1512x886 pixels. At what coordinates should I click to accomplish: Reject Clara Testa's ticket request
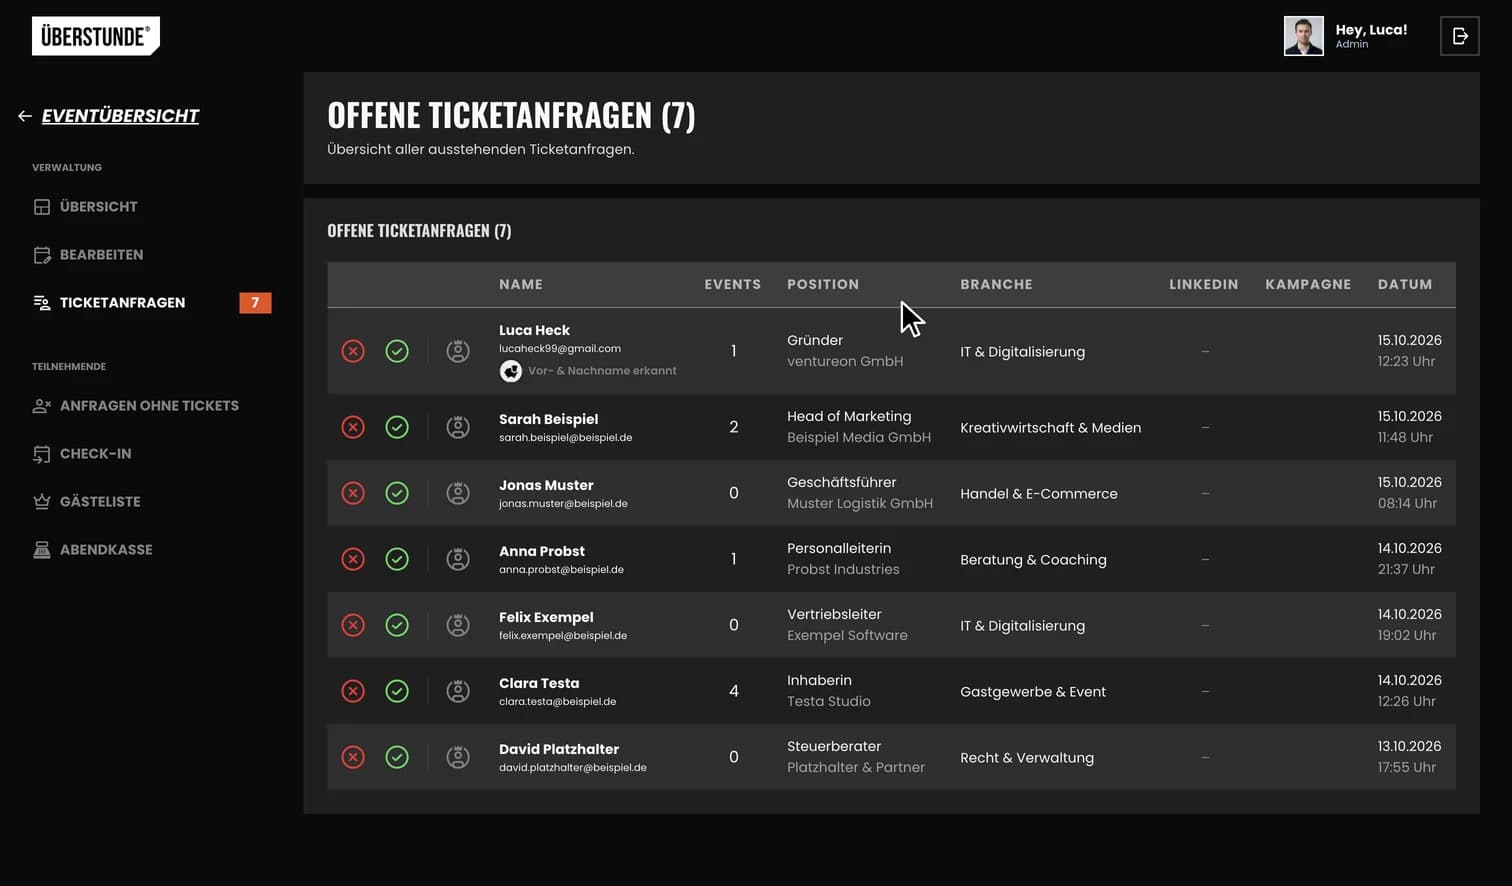pyautogui.click(x=353, y=691)
